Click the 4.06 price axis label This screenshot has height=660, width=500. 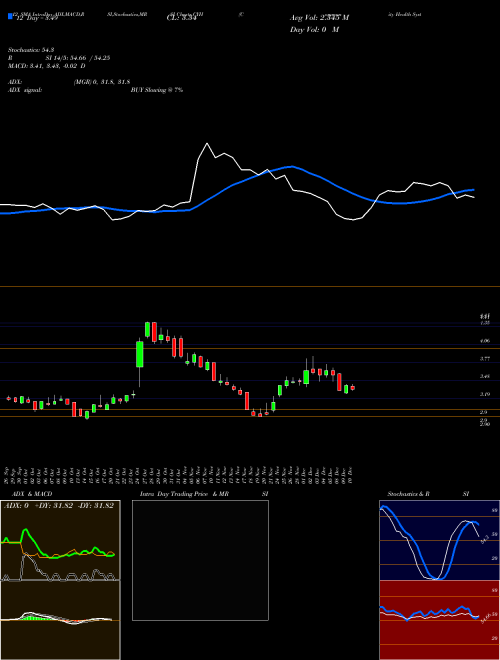coord(484,341)
